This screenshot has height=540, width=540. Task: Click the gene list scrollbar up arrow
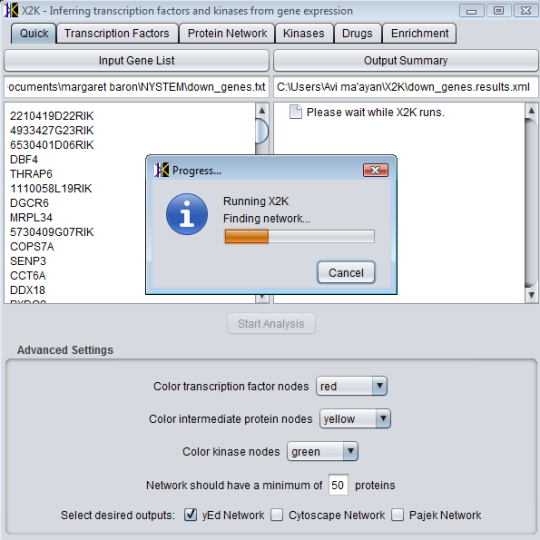point(262,111)
